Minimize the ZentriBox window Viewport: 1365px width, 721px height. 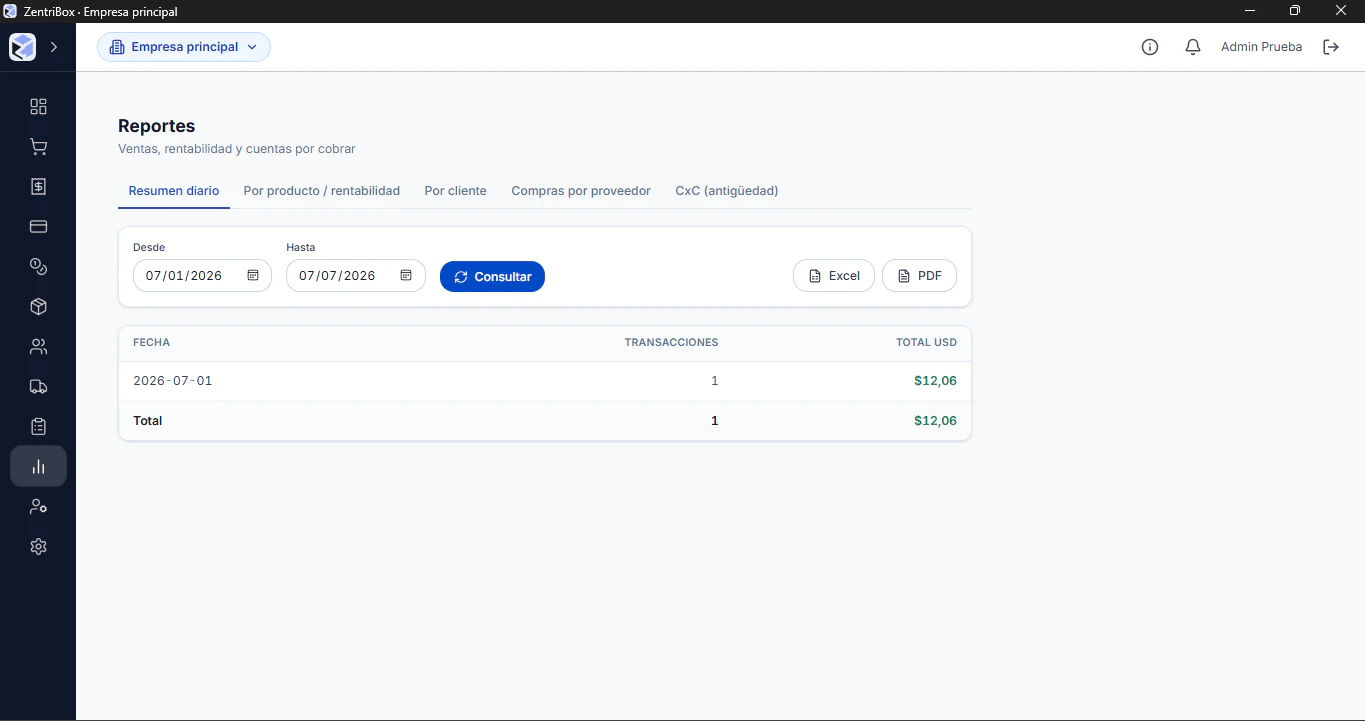(1250, 11)
